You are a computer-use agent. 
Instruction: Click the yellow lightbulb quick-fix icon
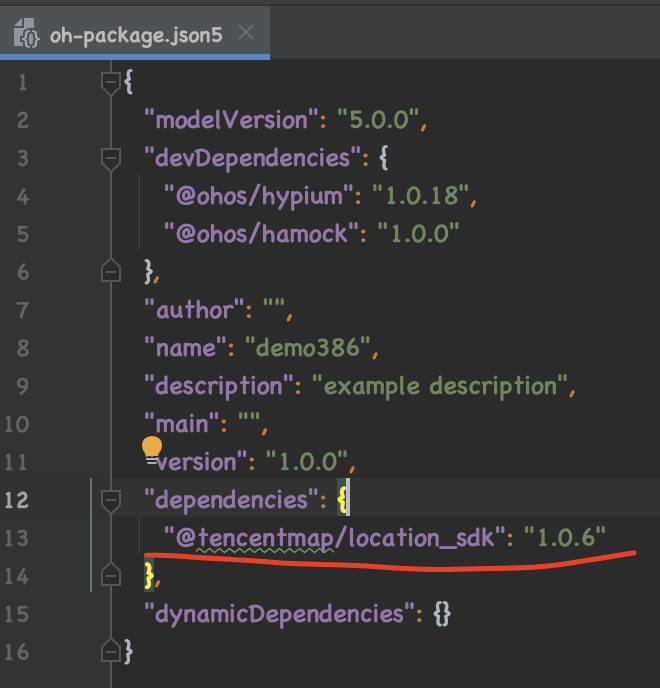[152, 448]
